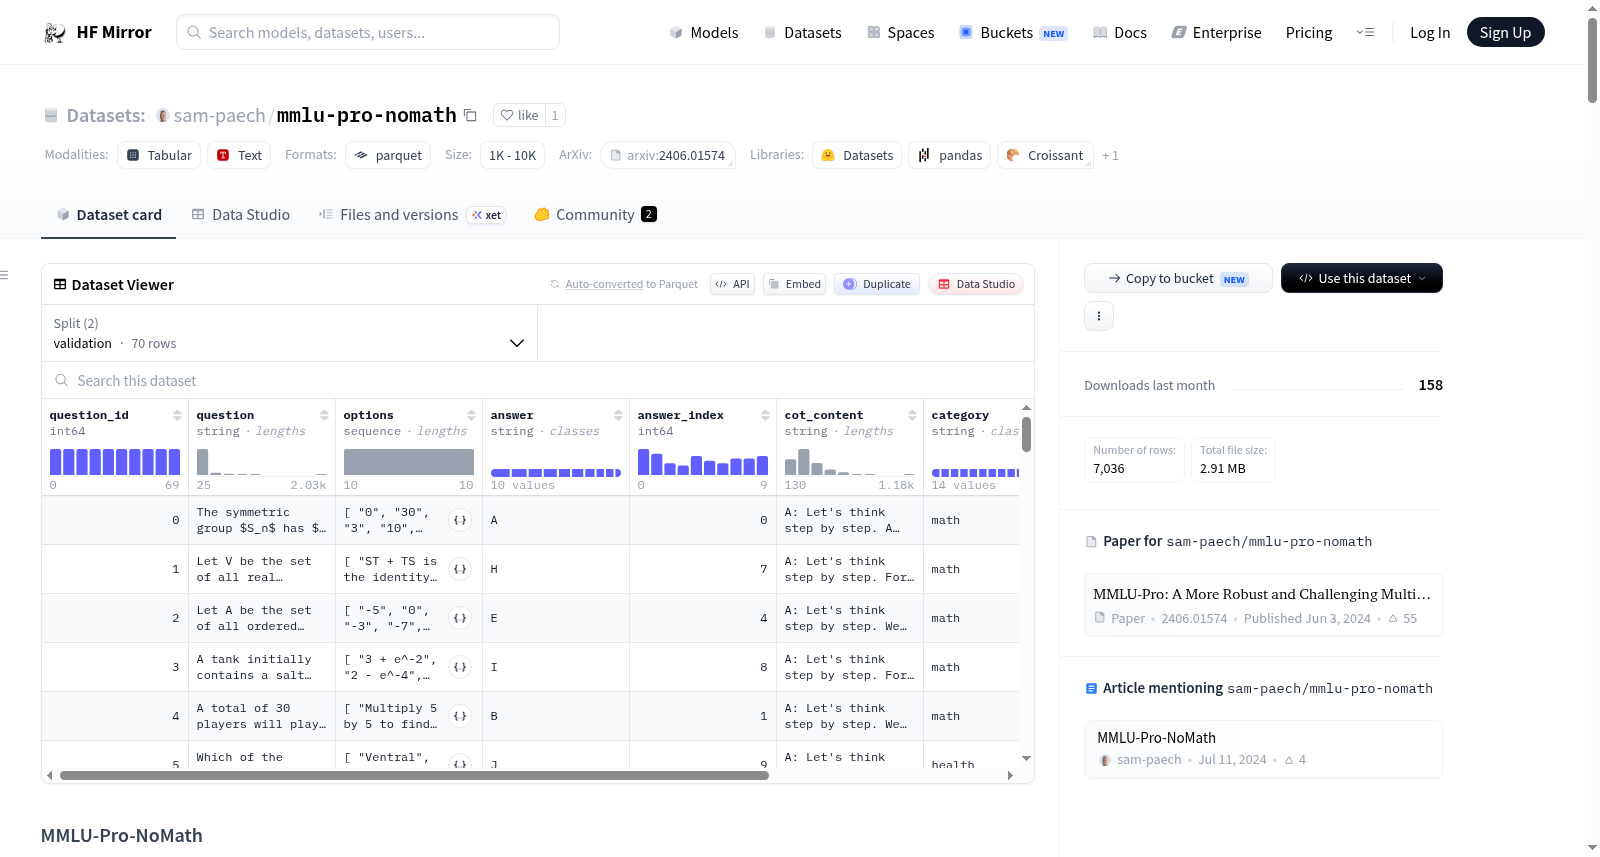Go to Spaces in top navigation
This screenshot has width=1600, height=857.
(x=900, y=32)
